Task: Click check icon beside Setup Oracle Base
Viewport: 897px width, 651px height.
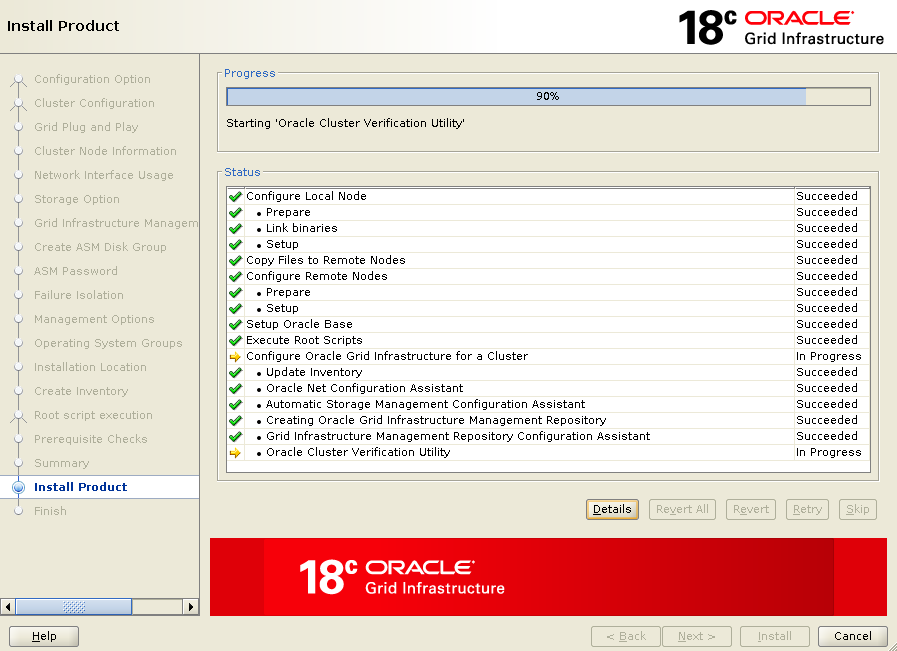Action: pyautogui.click(x=235, y=324)
